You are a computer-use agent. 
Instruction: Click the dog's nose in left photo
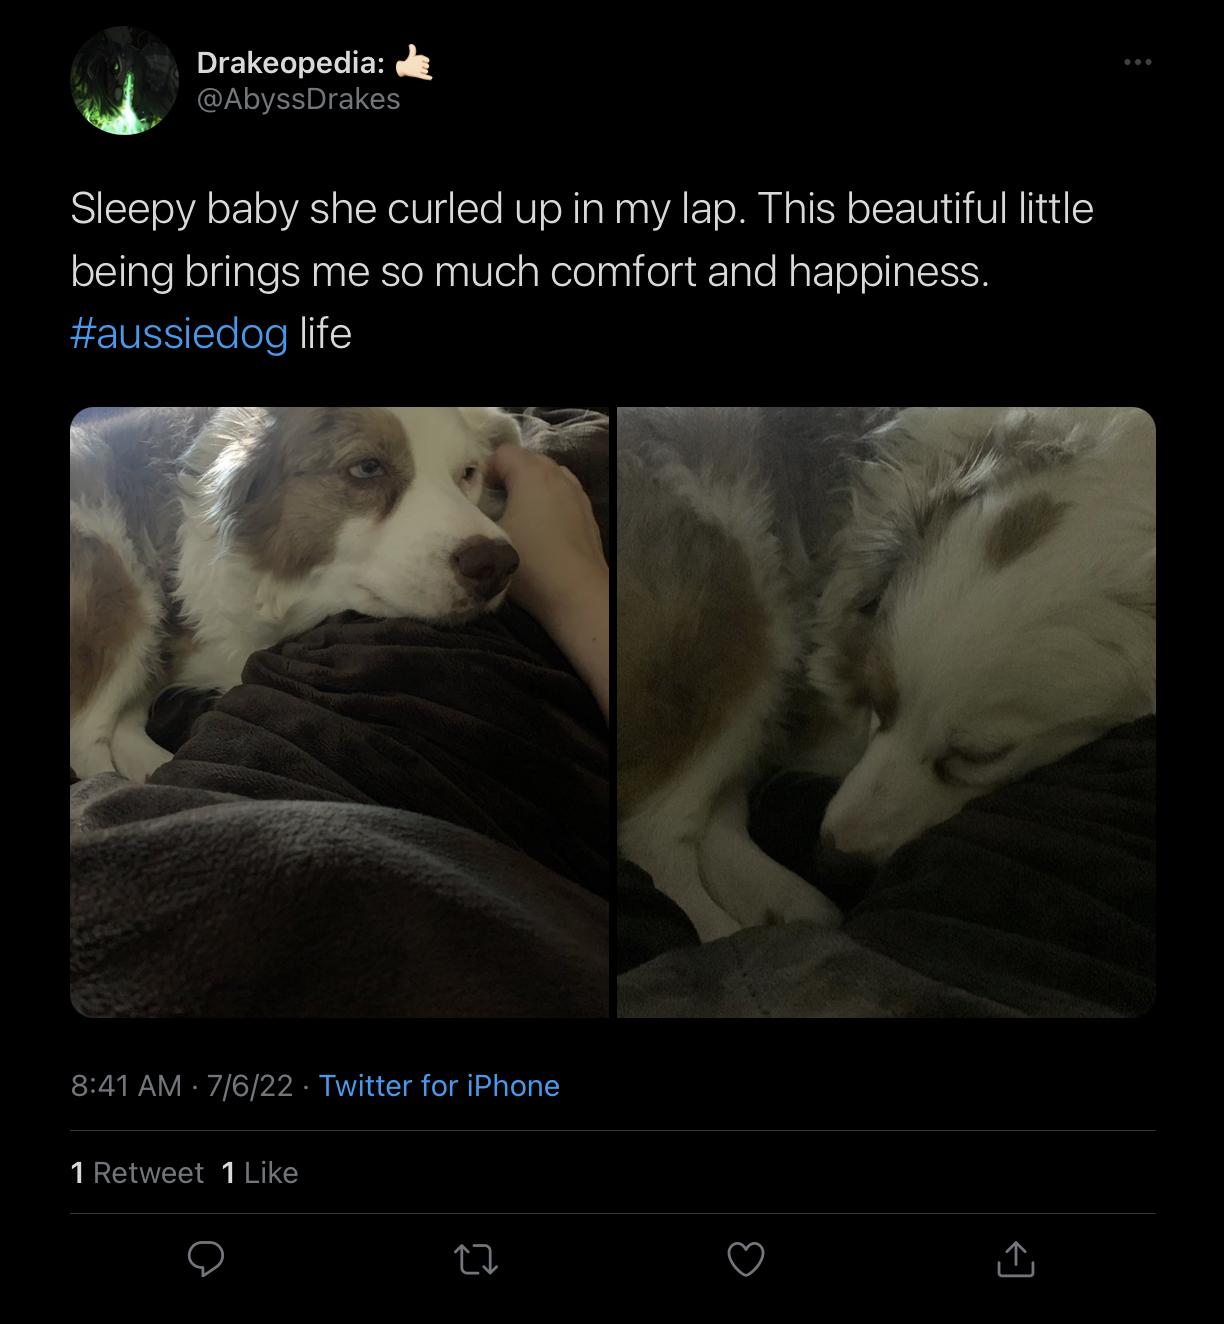click(484, 563)
